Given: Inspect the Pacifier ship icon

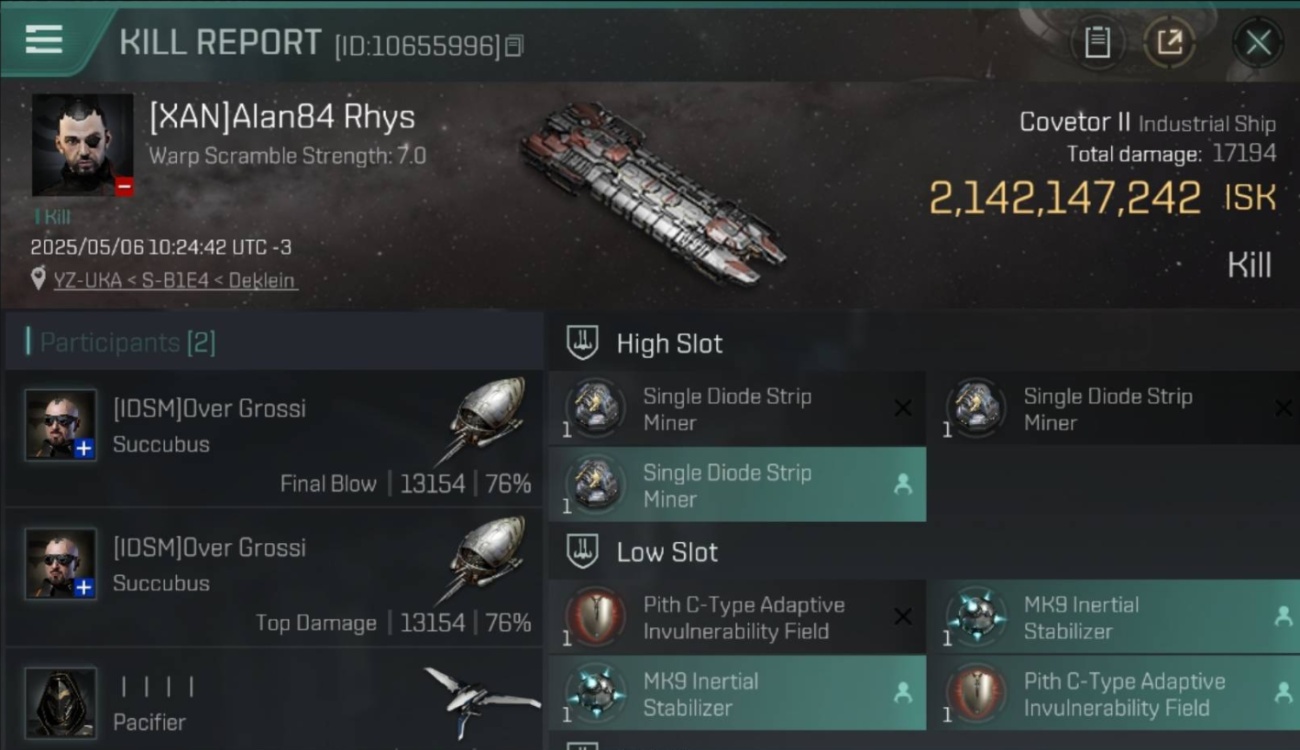Looking at the screenshot, I should 480,698.
